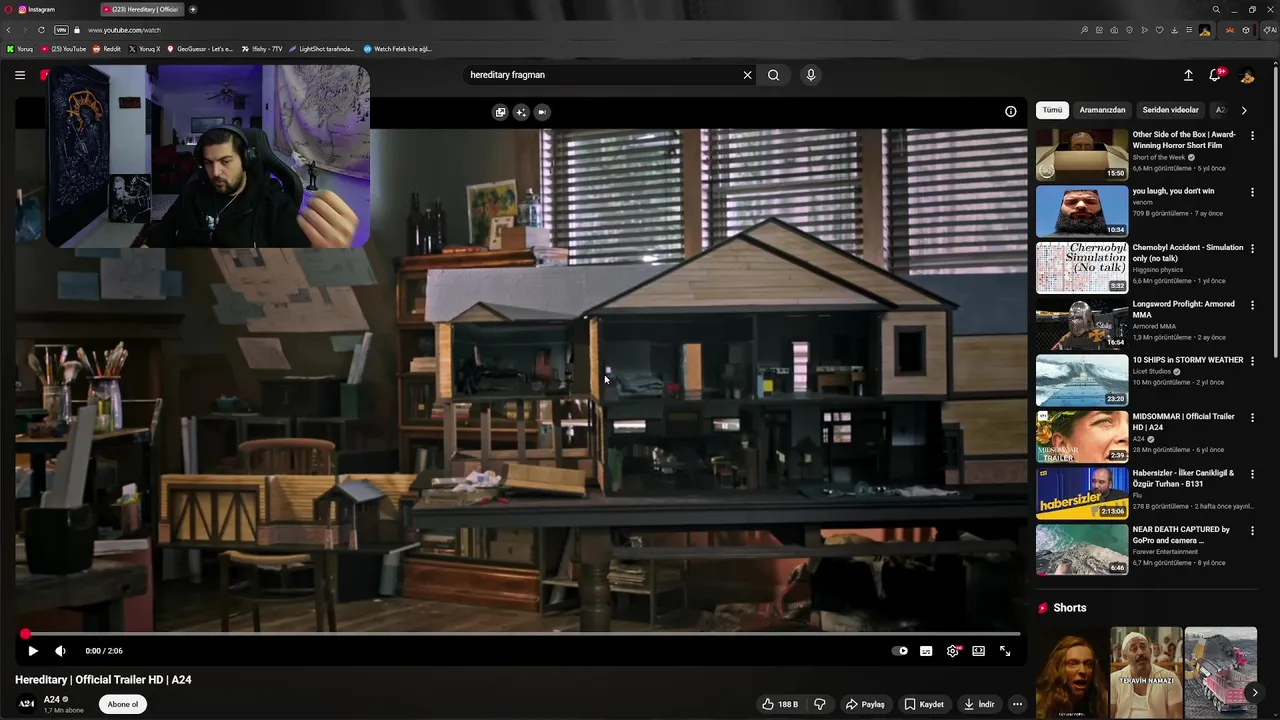Open options menu for Other Side of the Box
Image resolution: width=1280 pixels, height=720 pixels.
(x=1252, y=136)
